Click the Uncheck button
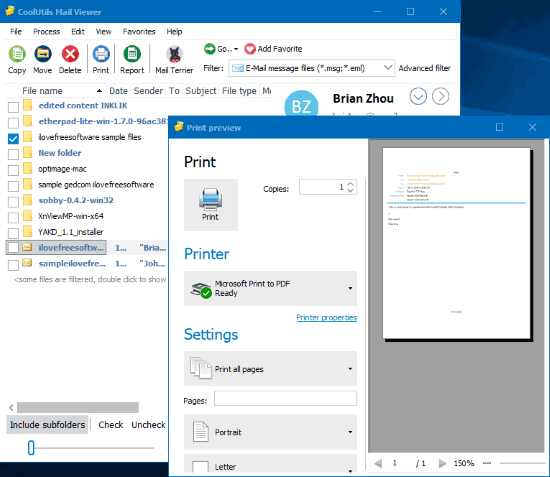Image resolution: width=550 pixels, height=477 pixels. [148, 424]
